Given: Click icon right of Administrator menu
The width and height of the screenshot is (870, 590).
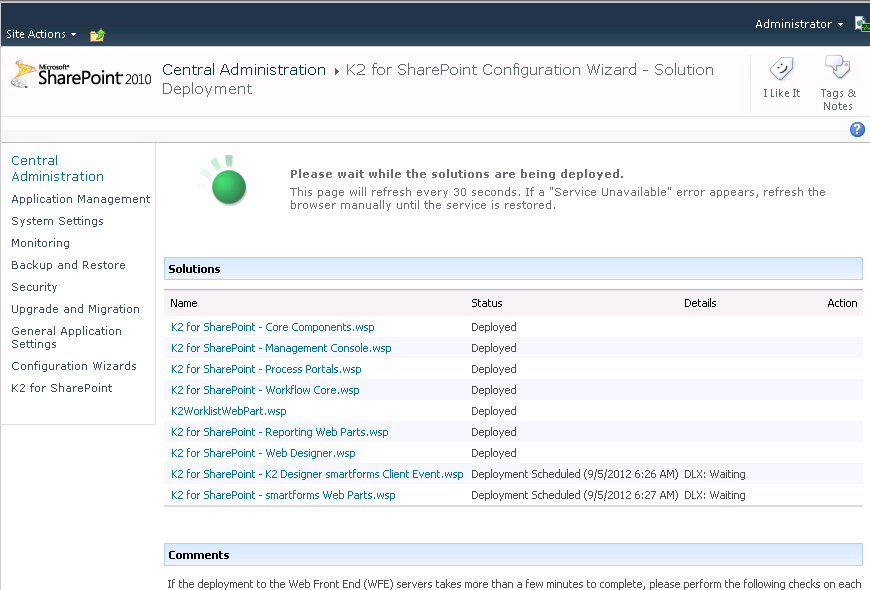Looking at the screenshot, I should pyautogui.click(x=861, y=24).
